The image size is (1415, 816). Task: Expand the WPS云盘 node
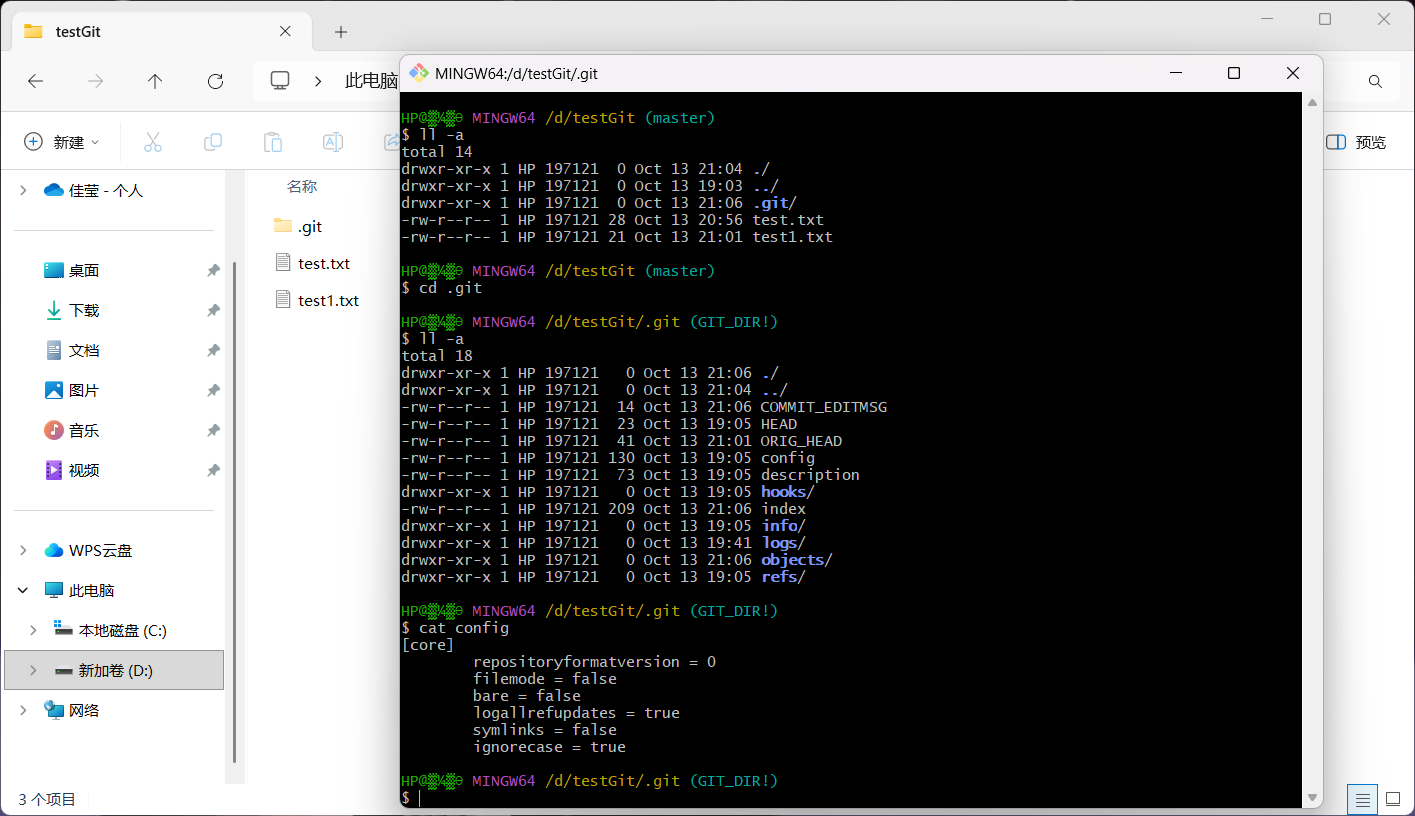[x=23, y=550]
